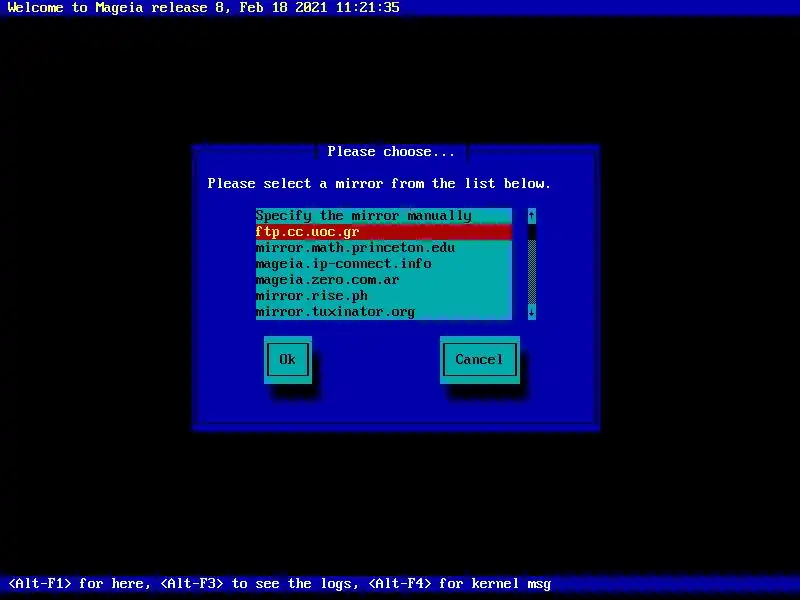Click Cancel to abort mirror selection
The height and width of the screenshot is (600, 800).
click(480, 360)
